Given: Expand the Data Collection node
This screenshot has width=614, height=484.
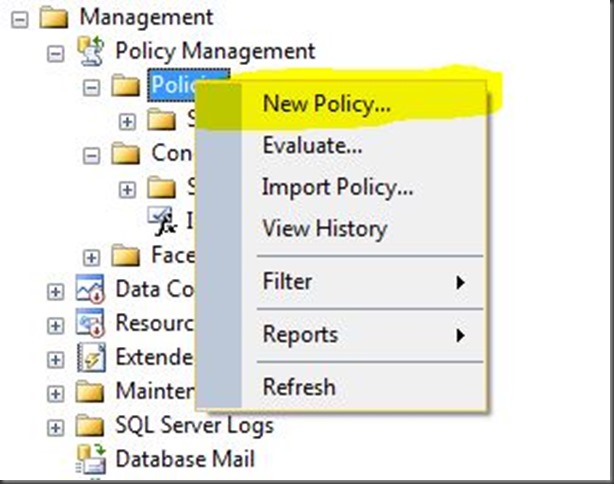Looking at the screenshot, I should [56, 291].
